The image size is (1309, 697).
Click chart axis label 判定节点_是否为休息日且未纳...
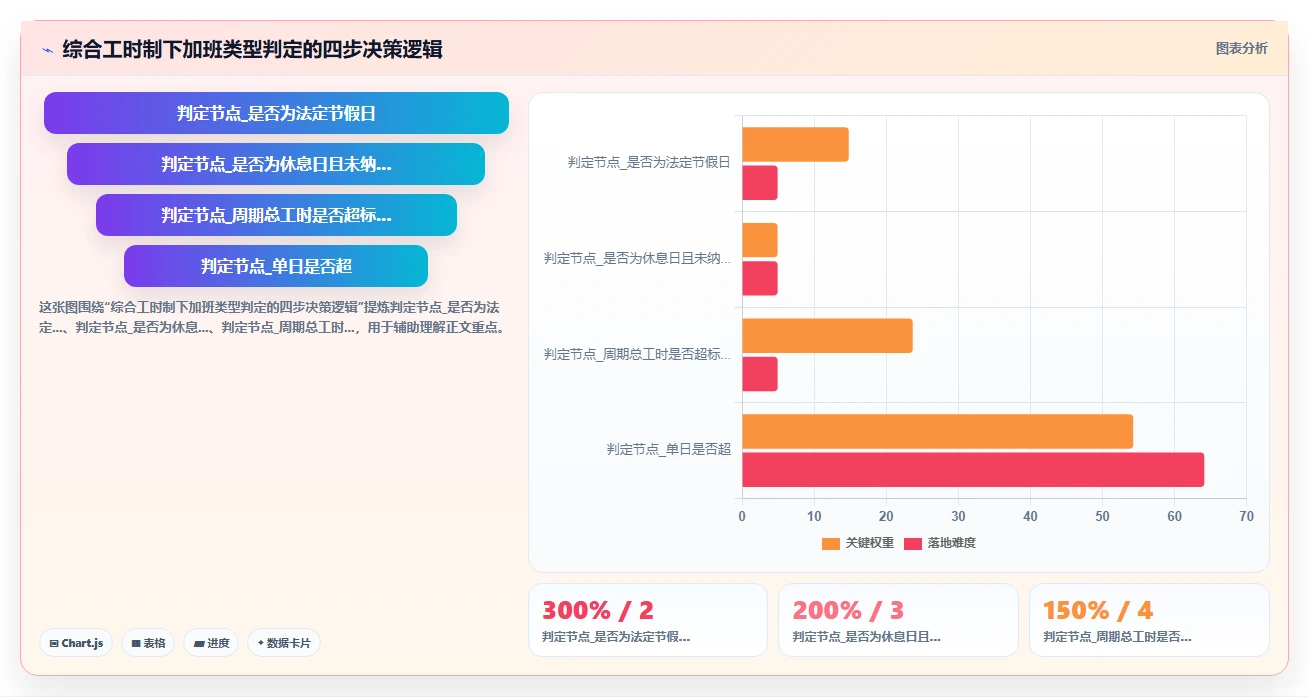click(637, 258)
